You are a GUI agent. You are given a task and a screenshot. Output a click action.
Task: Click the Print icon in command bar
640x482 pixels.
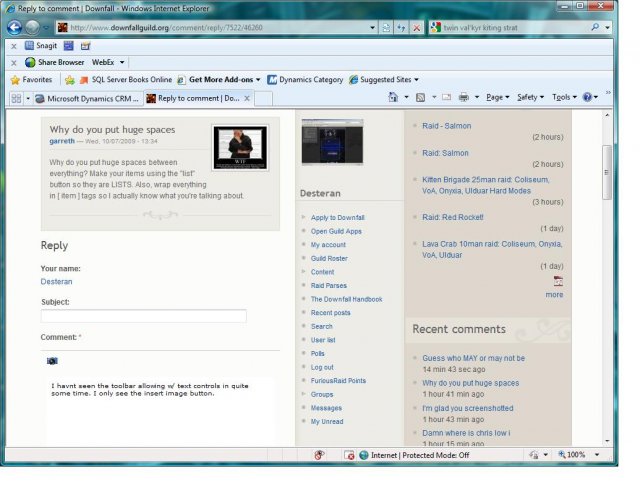pos(464,97)
